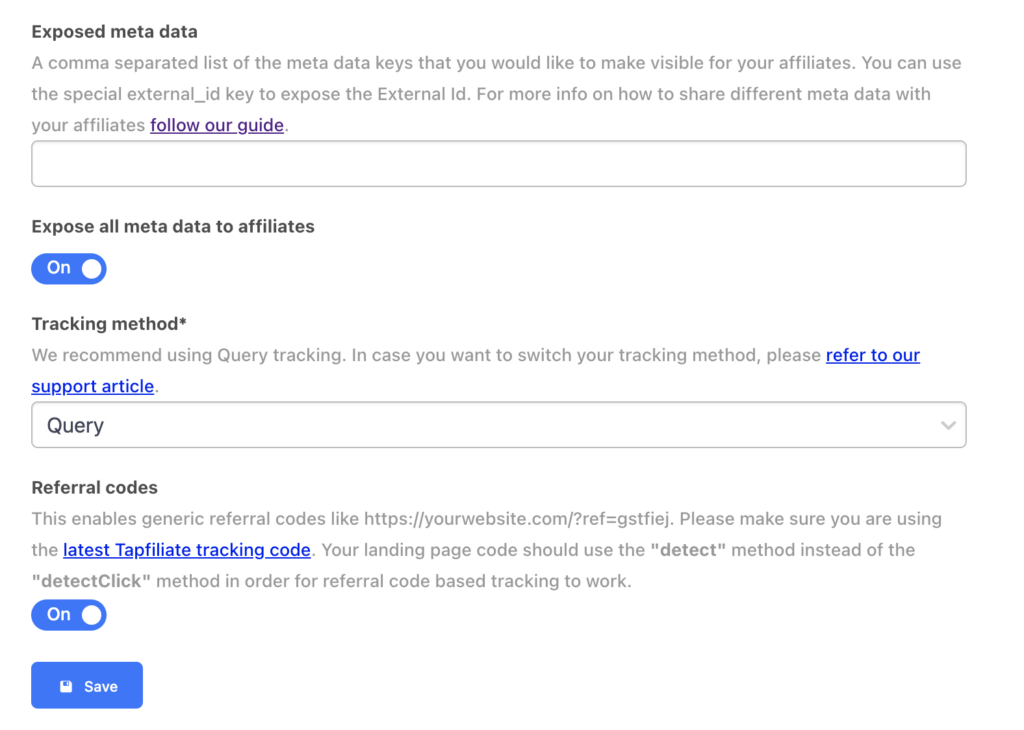Click the floppy disk icon on Save
Screen dimensions: 1024x730
66,686
